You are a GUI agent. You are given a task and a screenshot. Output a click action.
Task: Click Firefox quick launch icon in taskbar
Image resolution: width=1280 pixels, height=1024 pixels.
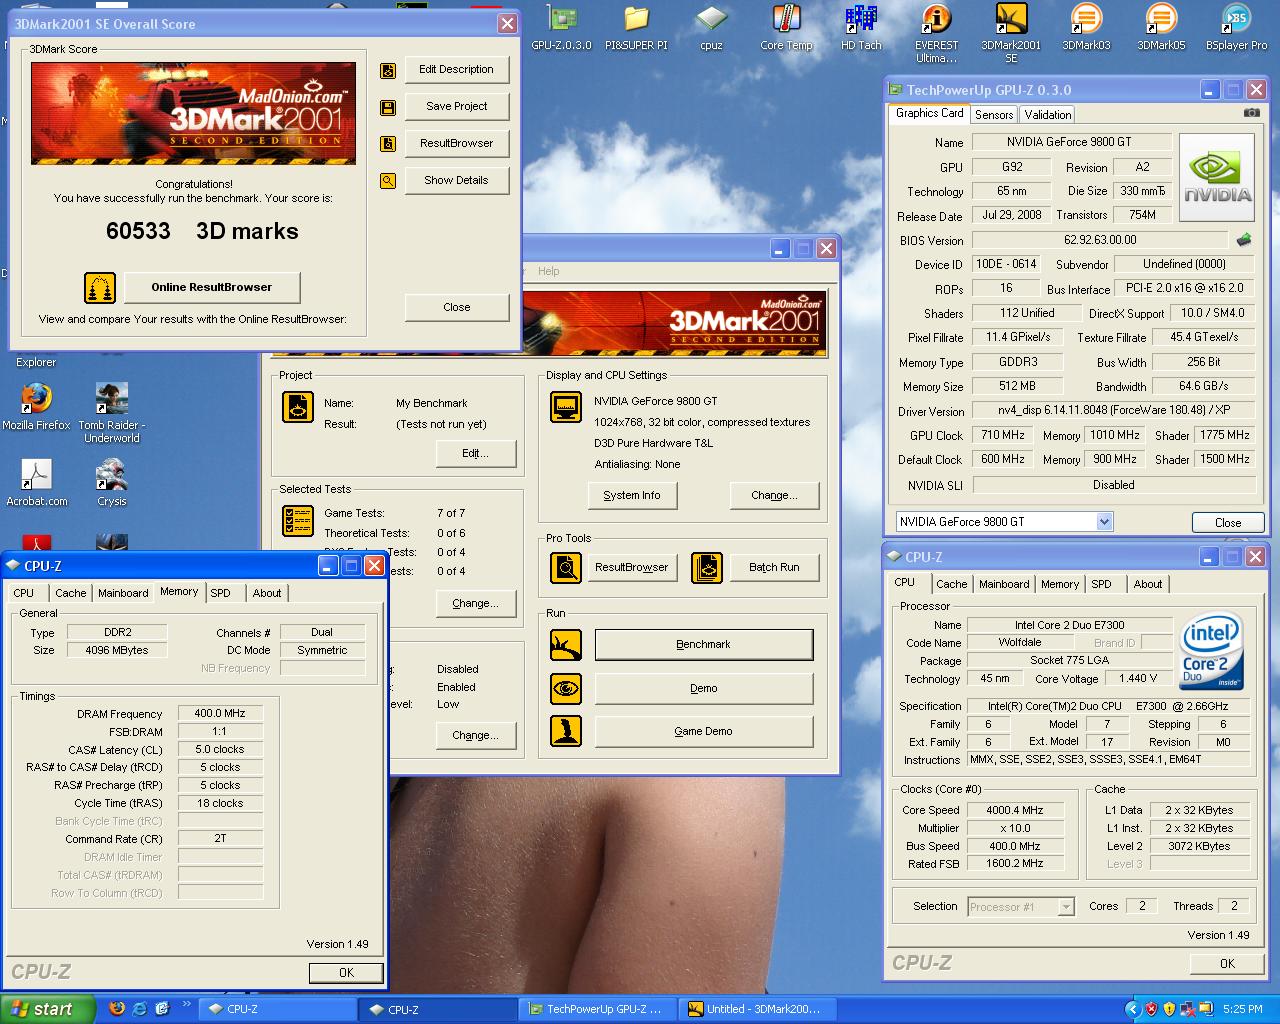[117, 1009]
